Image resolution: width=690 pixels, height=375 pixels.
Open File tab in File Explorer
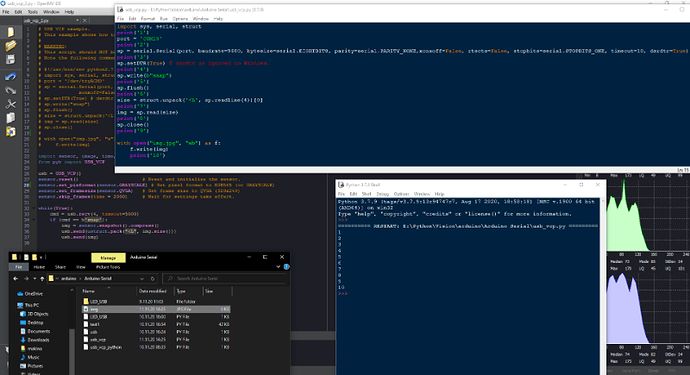[x=18, y=267]
